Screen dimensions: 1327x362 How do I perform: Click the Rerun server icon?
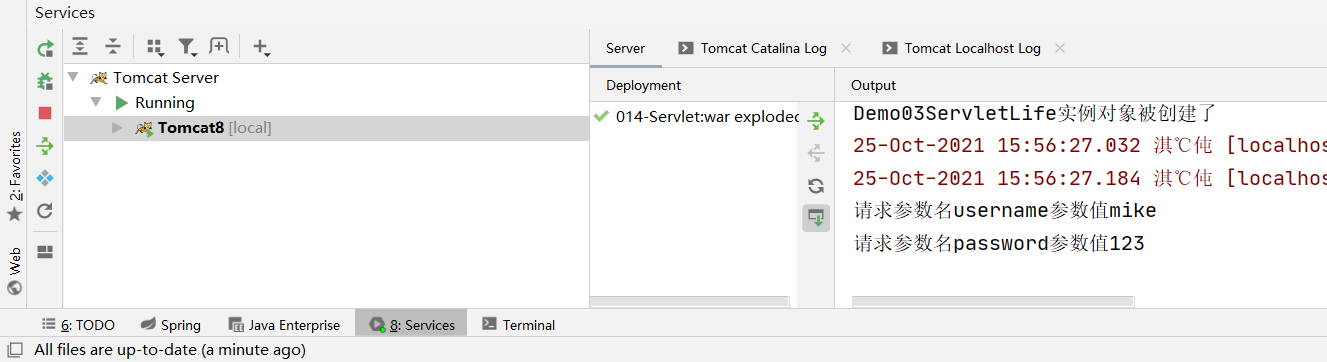point(45,49)
